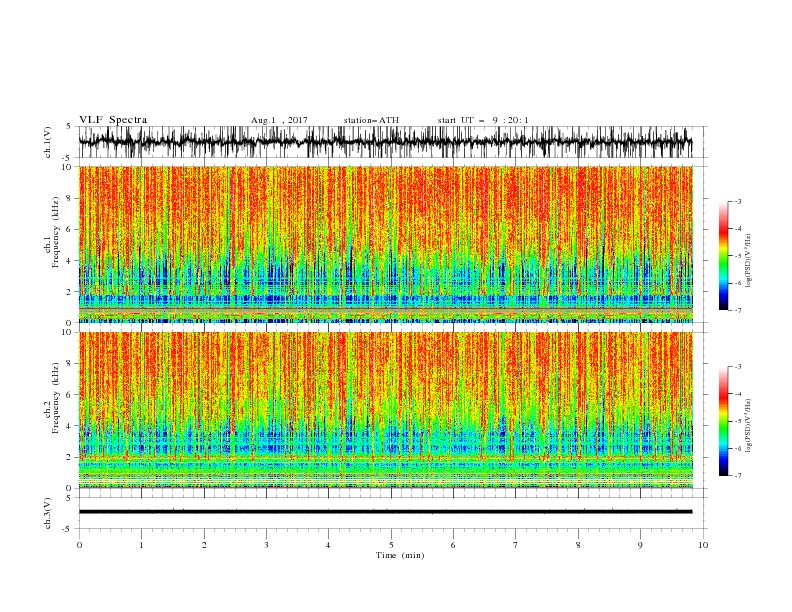Viewport: 792px width, 612px height.
Task: Click the time axis tick label "9"
Action: (640, 545)
